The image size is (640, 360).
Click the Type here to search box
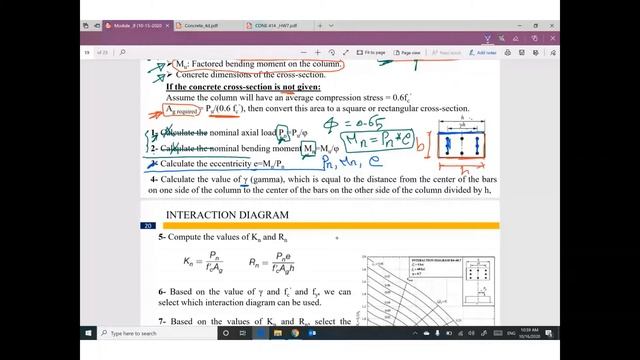click(157, 333)
